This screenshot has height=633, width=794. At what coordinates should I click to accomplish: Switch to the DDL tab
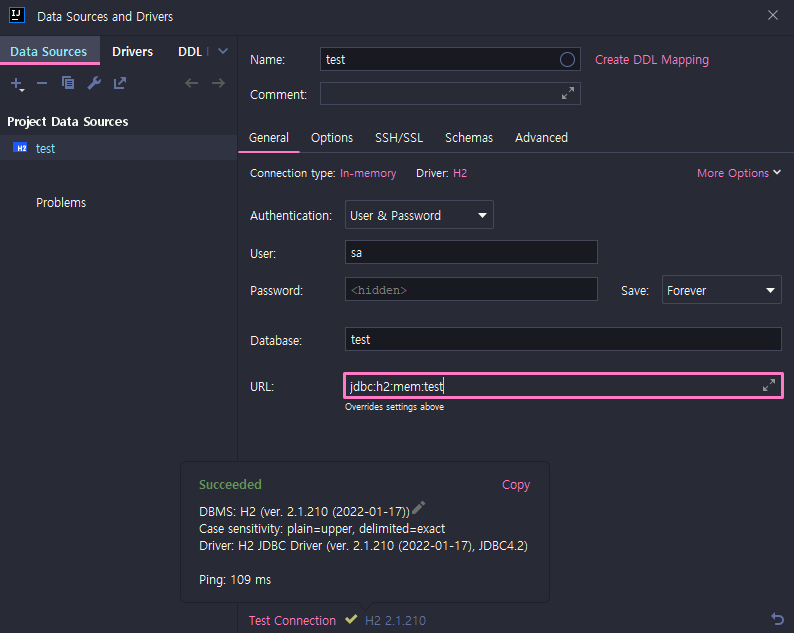(x=190, y=51)
